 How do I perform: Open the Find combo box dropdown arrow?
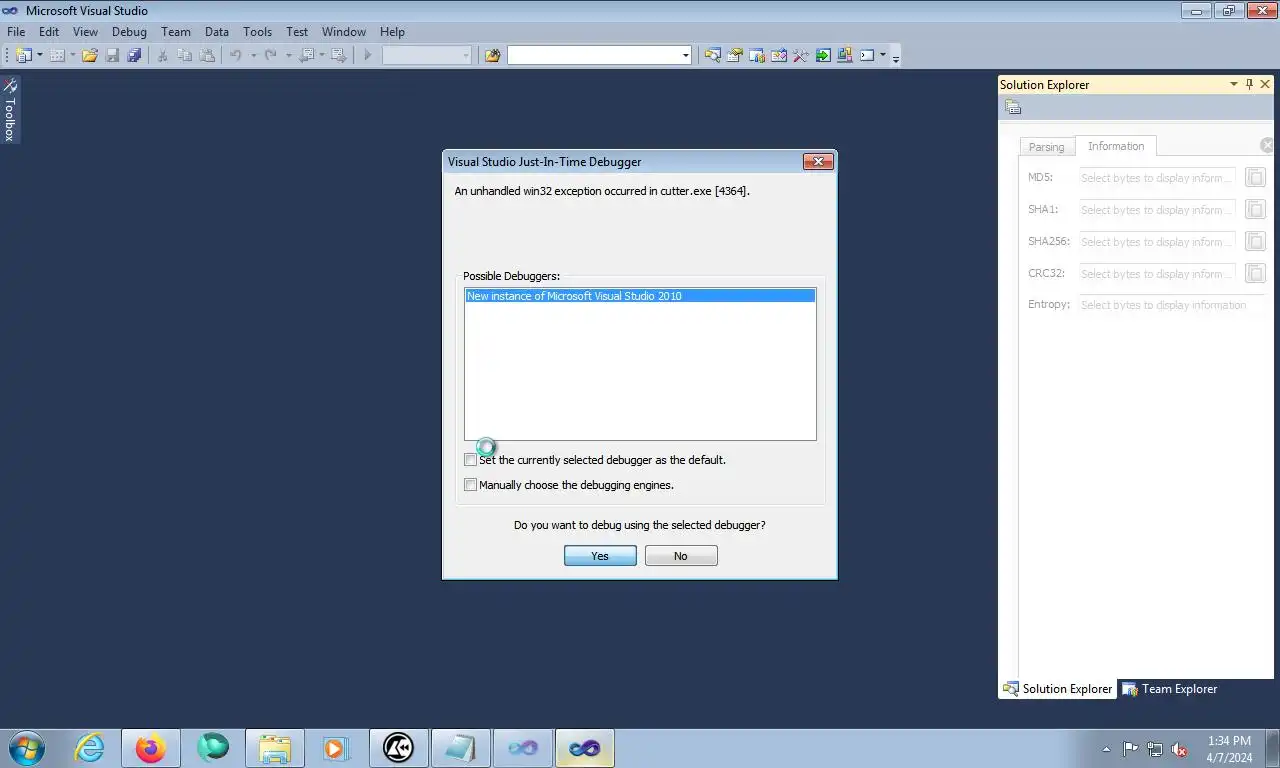point(686,56)
